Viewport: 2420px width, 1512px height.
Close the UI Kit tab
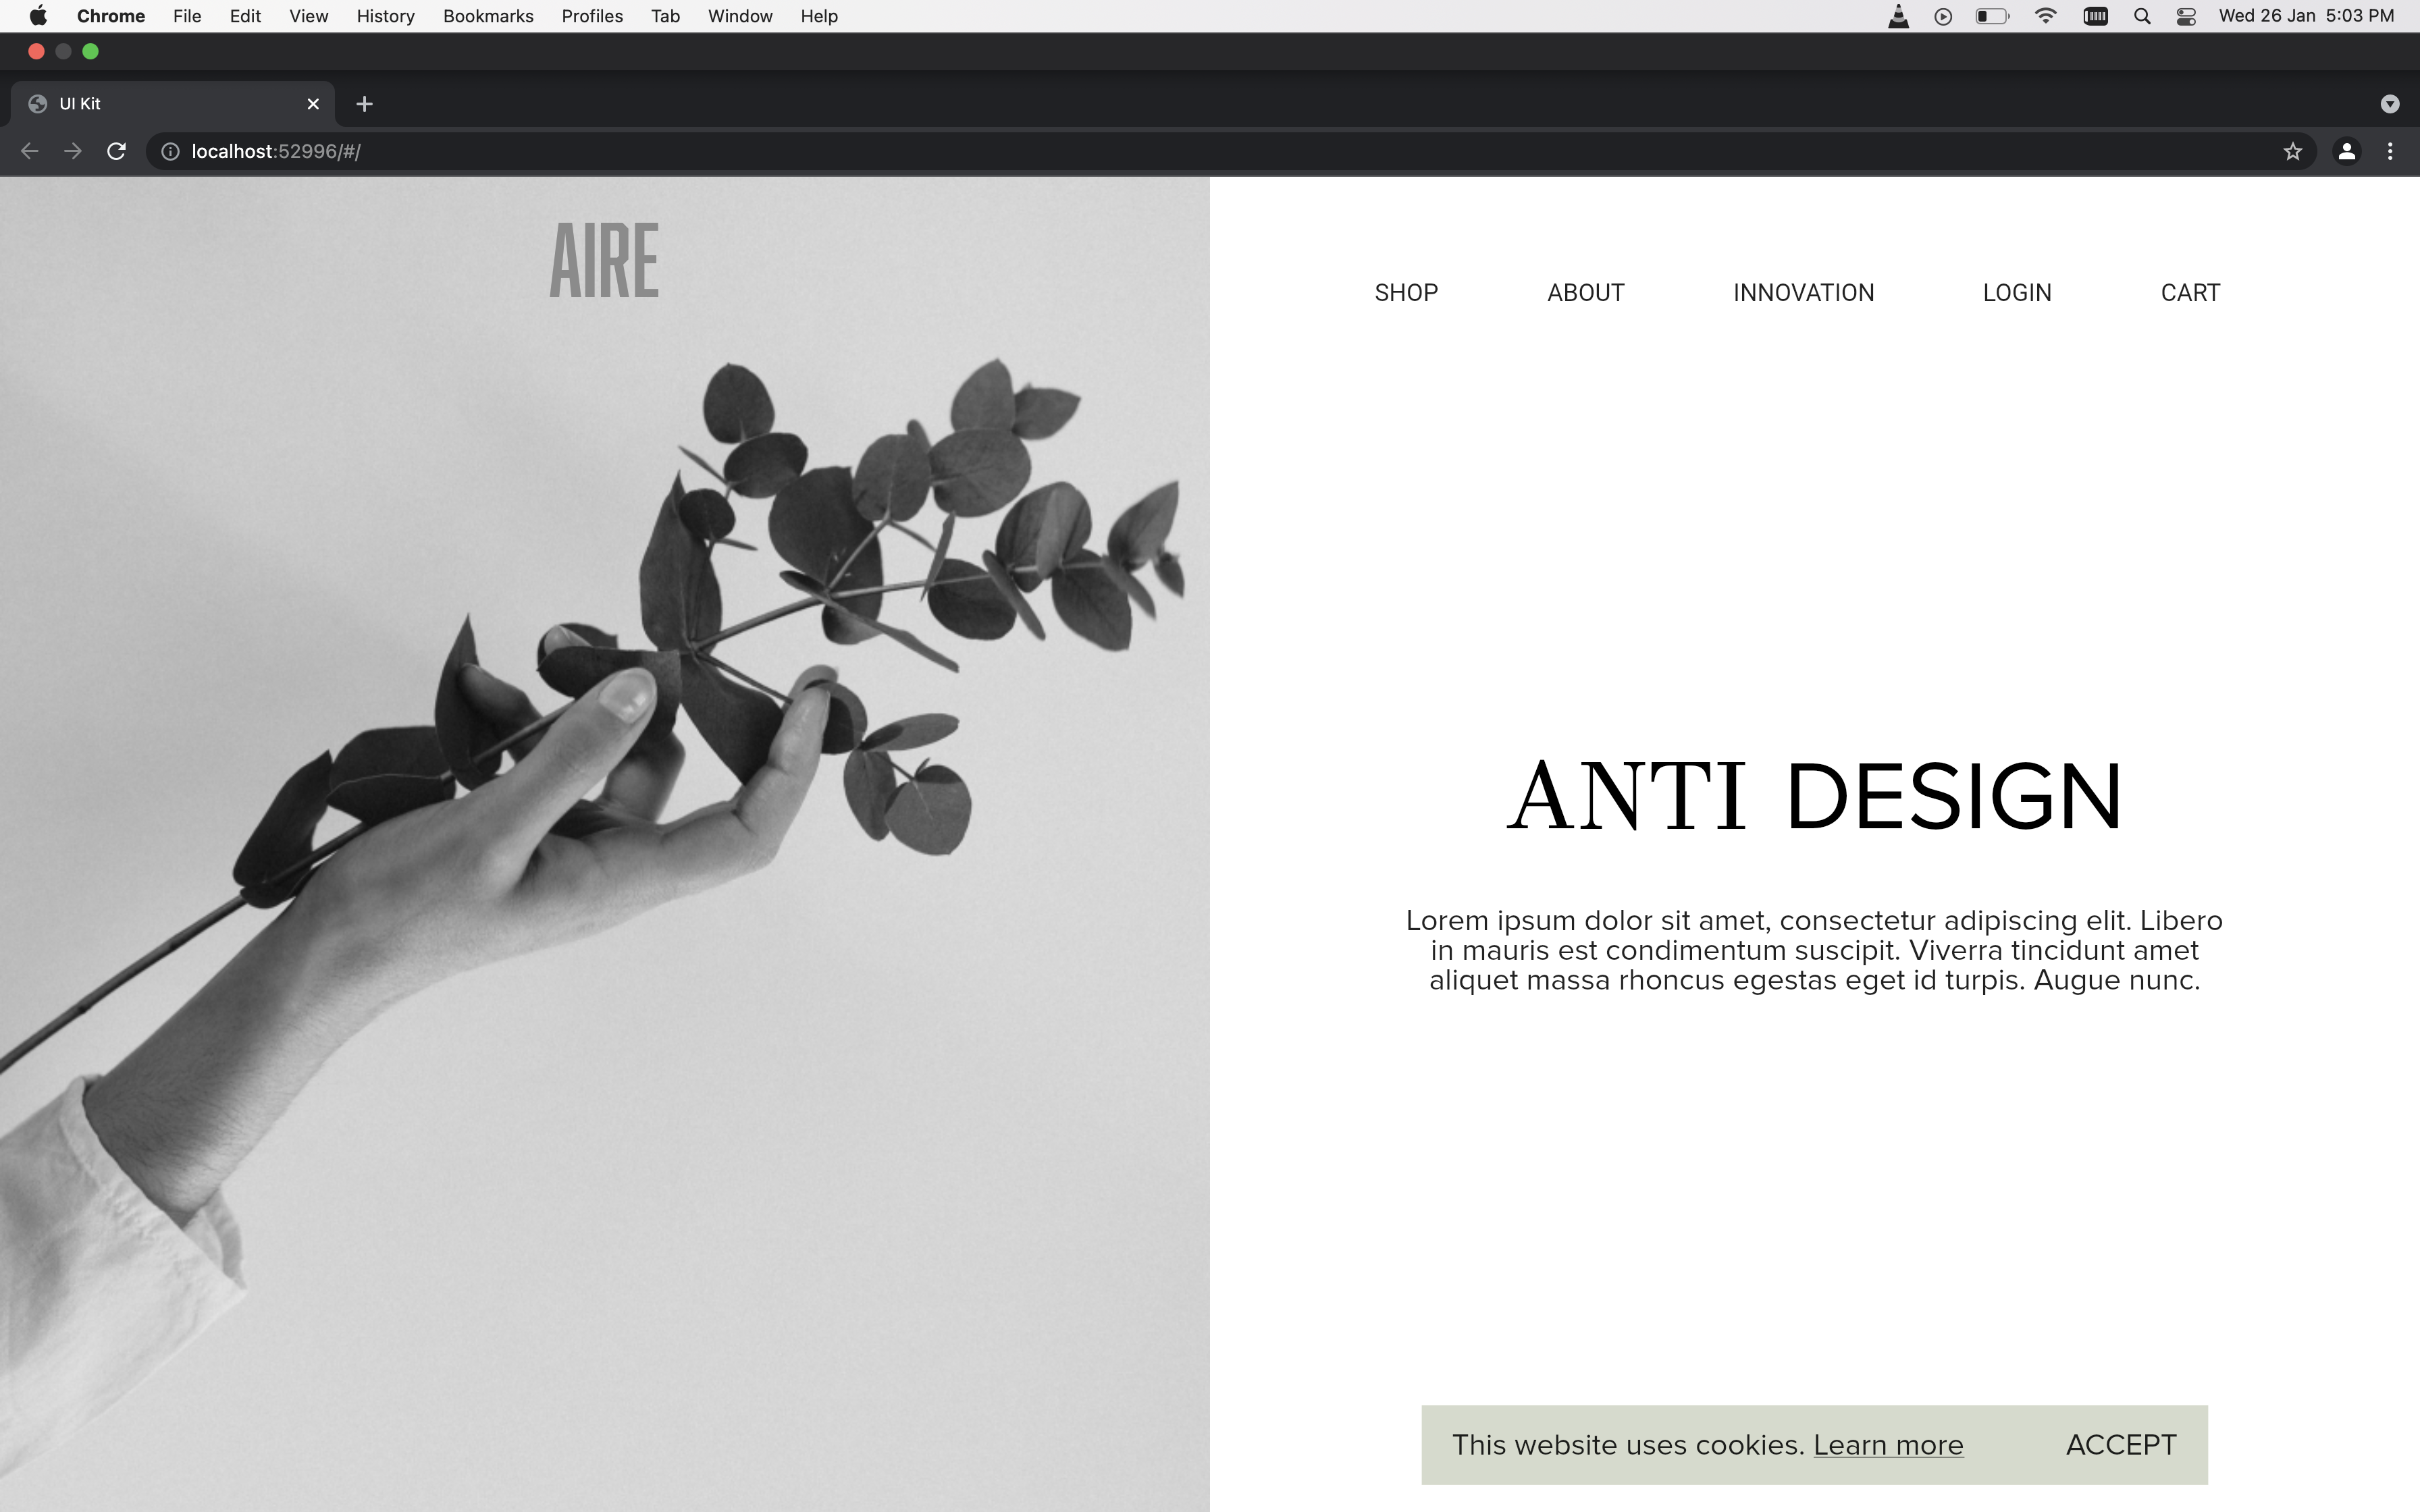pyautogui.click(x=313, y=104)
